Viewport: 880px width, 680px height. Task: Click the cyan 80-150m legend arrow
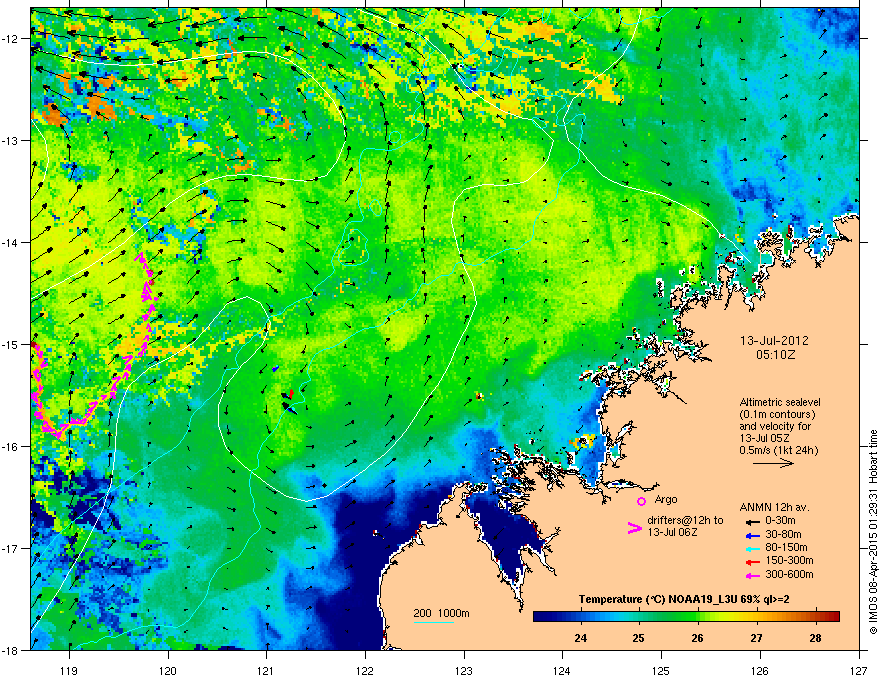coord(751,548)
